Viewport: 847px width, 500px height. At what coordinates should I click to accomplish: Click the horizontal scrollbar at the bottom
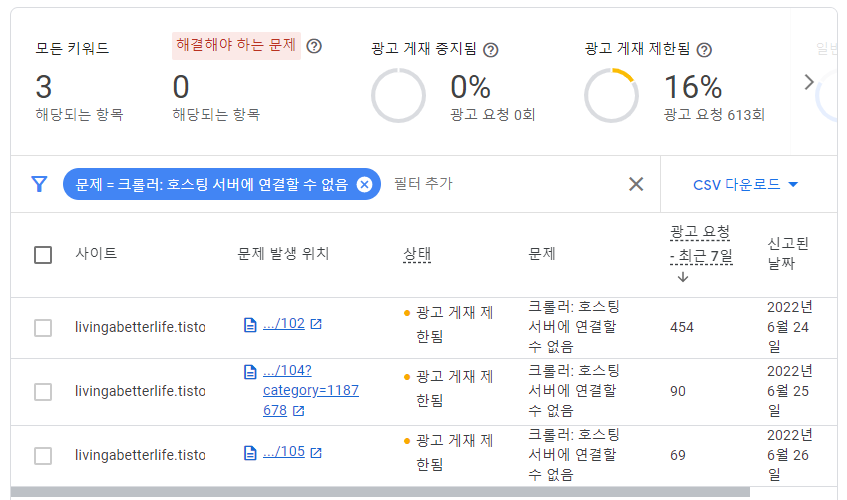380,492
